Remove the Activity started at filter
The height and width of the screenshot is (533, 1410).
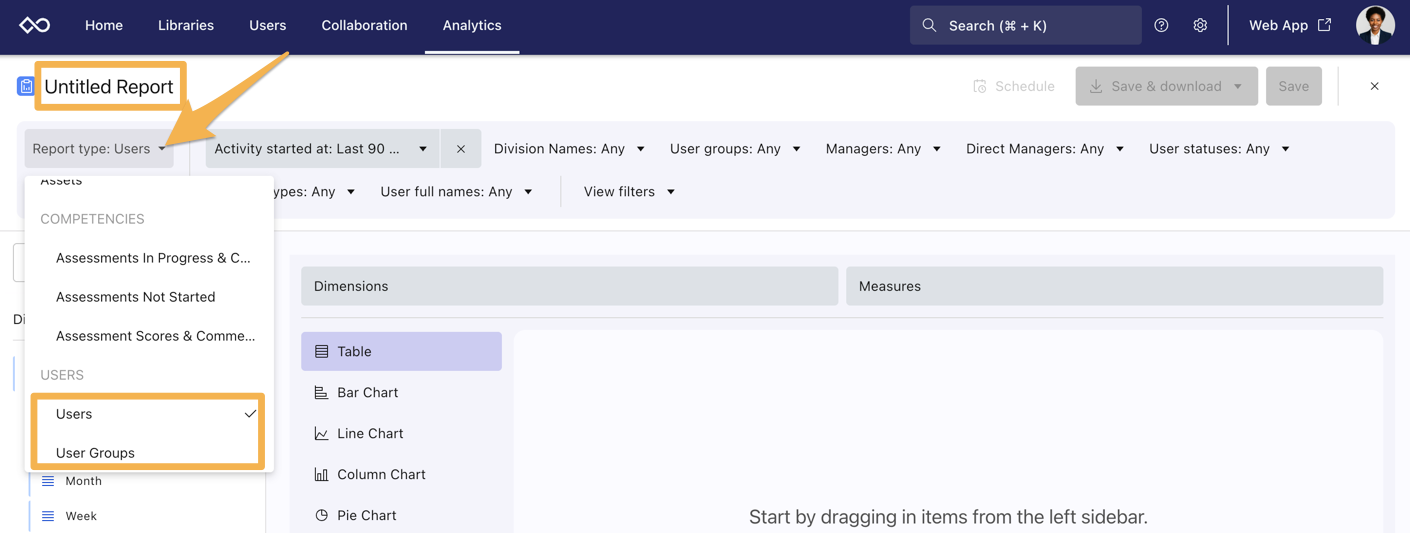[461, 149]
